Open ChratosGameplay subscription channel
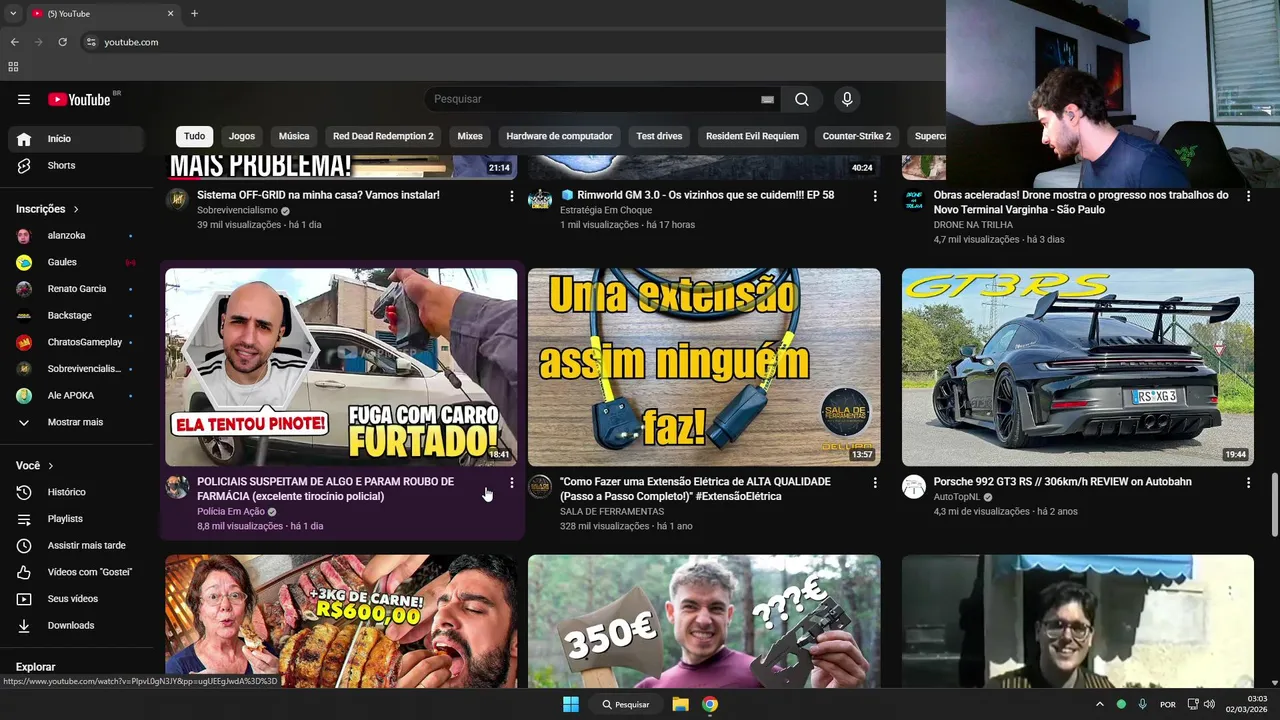1280x720 pixels. pyautogui.click(x=76, y=342)
